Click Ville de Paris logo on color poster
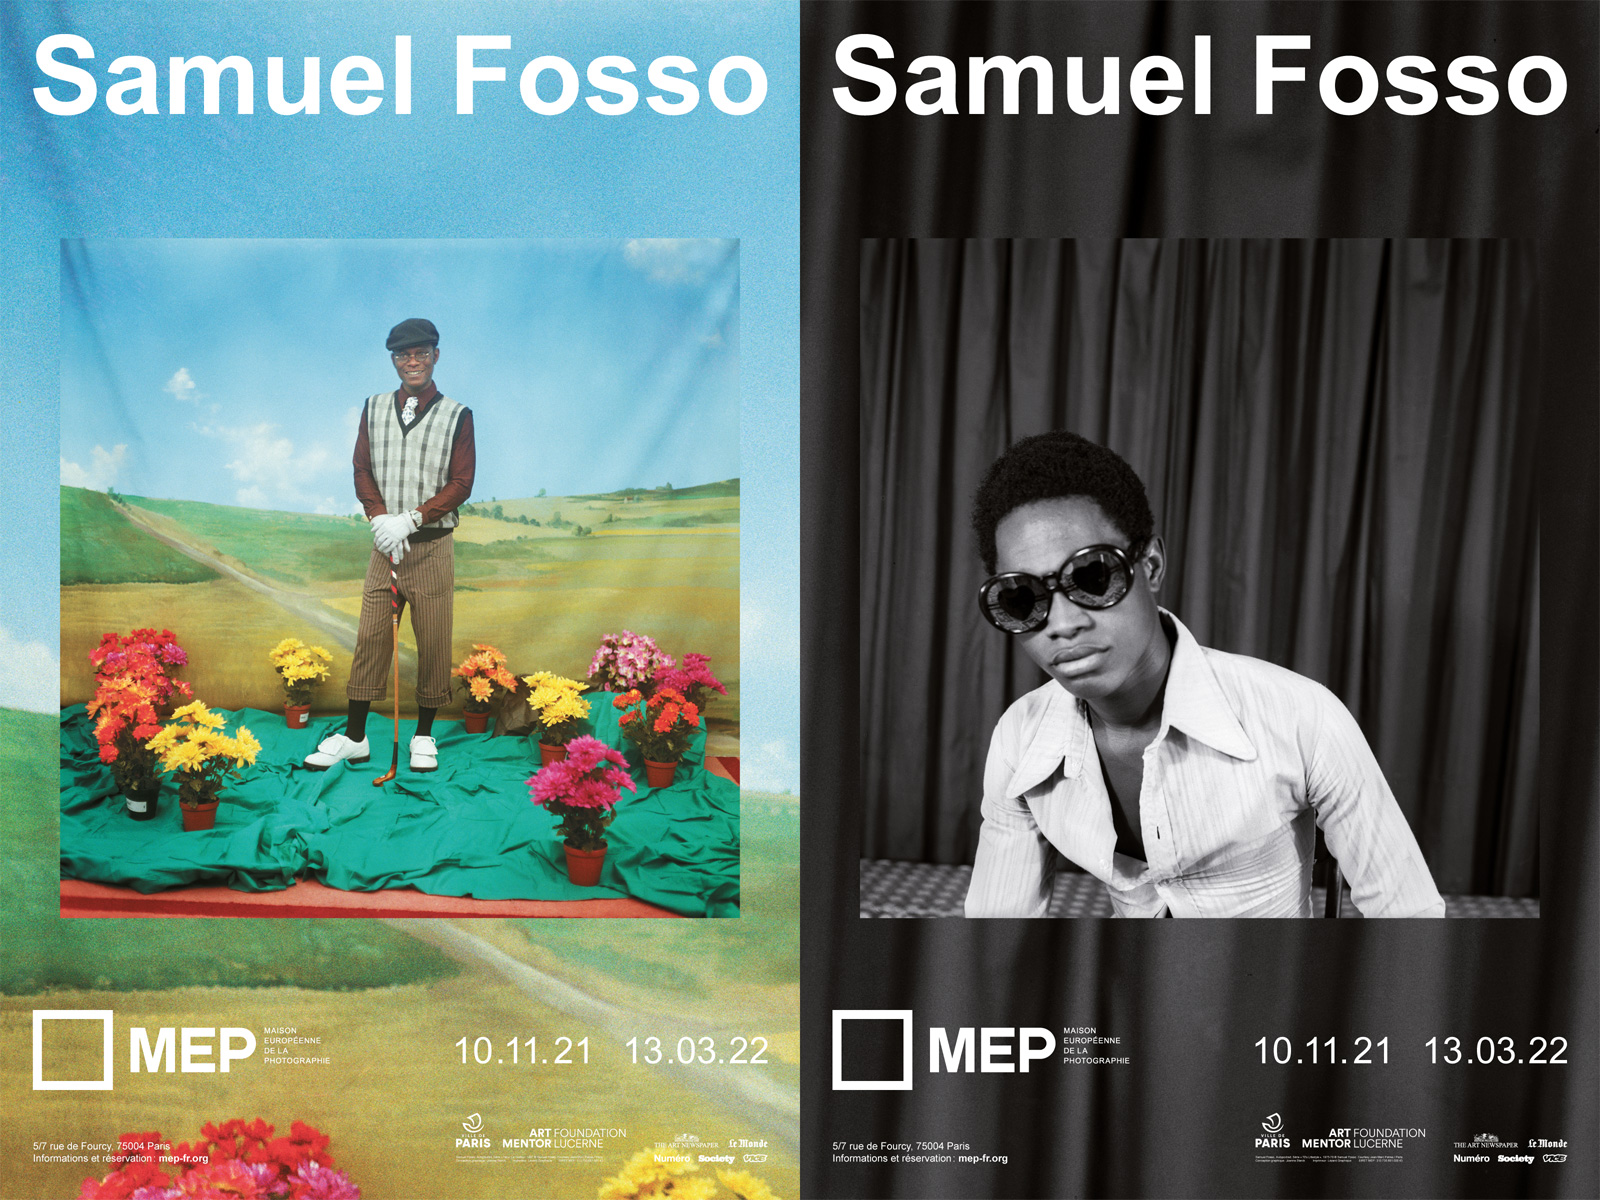 473,1132
